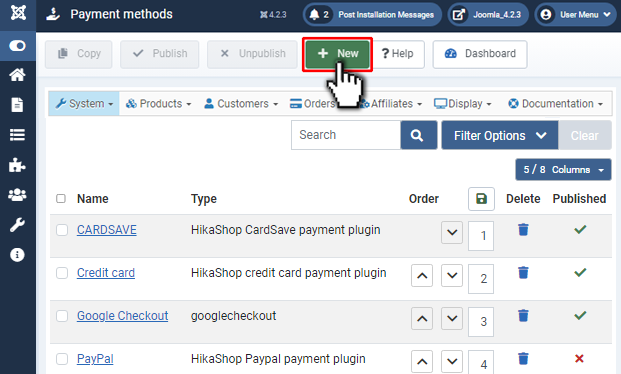The width and height of the screenshot is (621, 374).
Task: Delete CARDSAVE using trash icon
Action: pyautogui.click(x=523, y=229)
